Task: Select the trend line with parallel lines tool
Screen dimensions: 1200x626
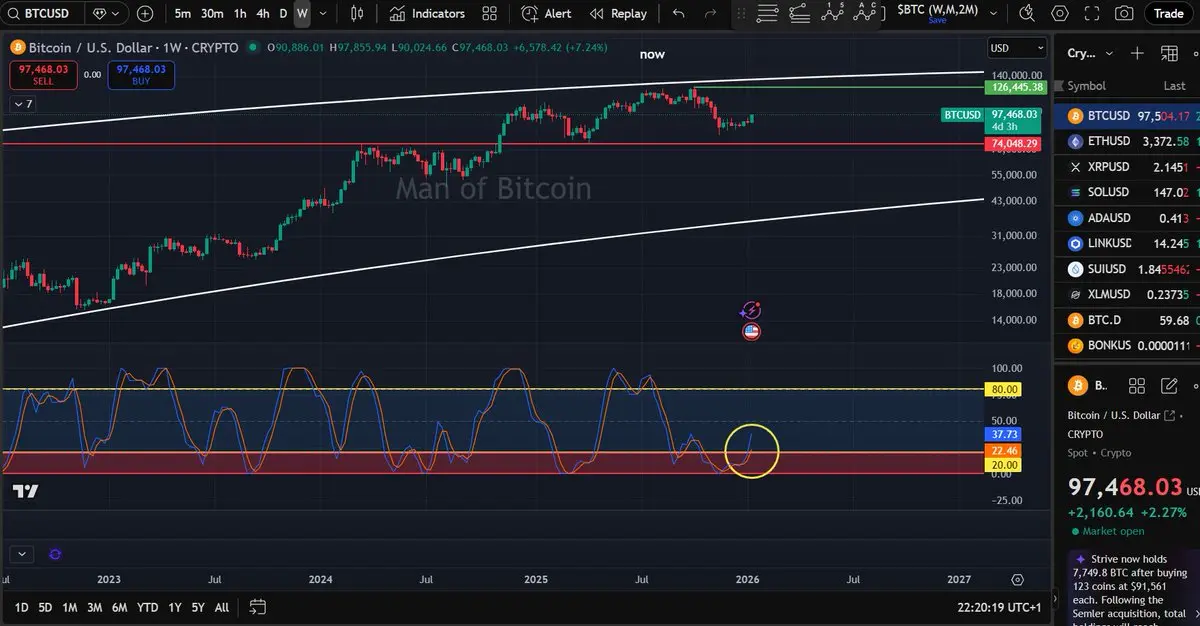Action: [x=802, y=14]
